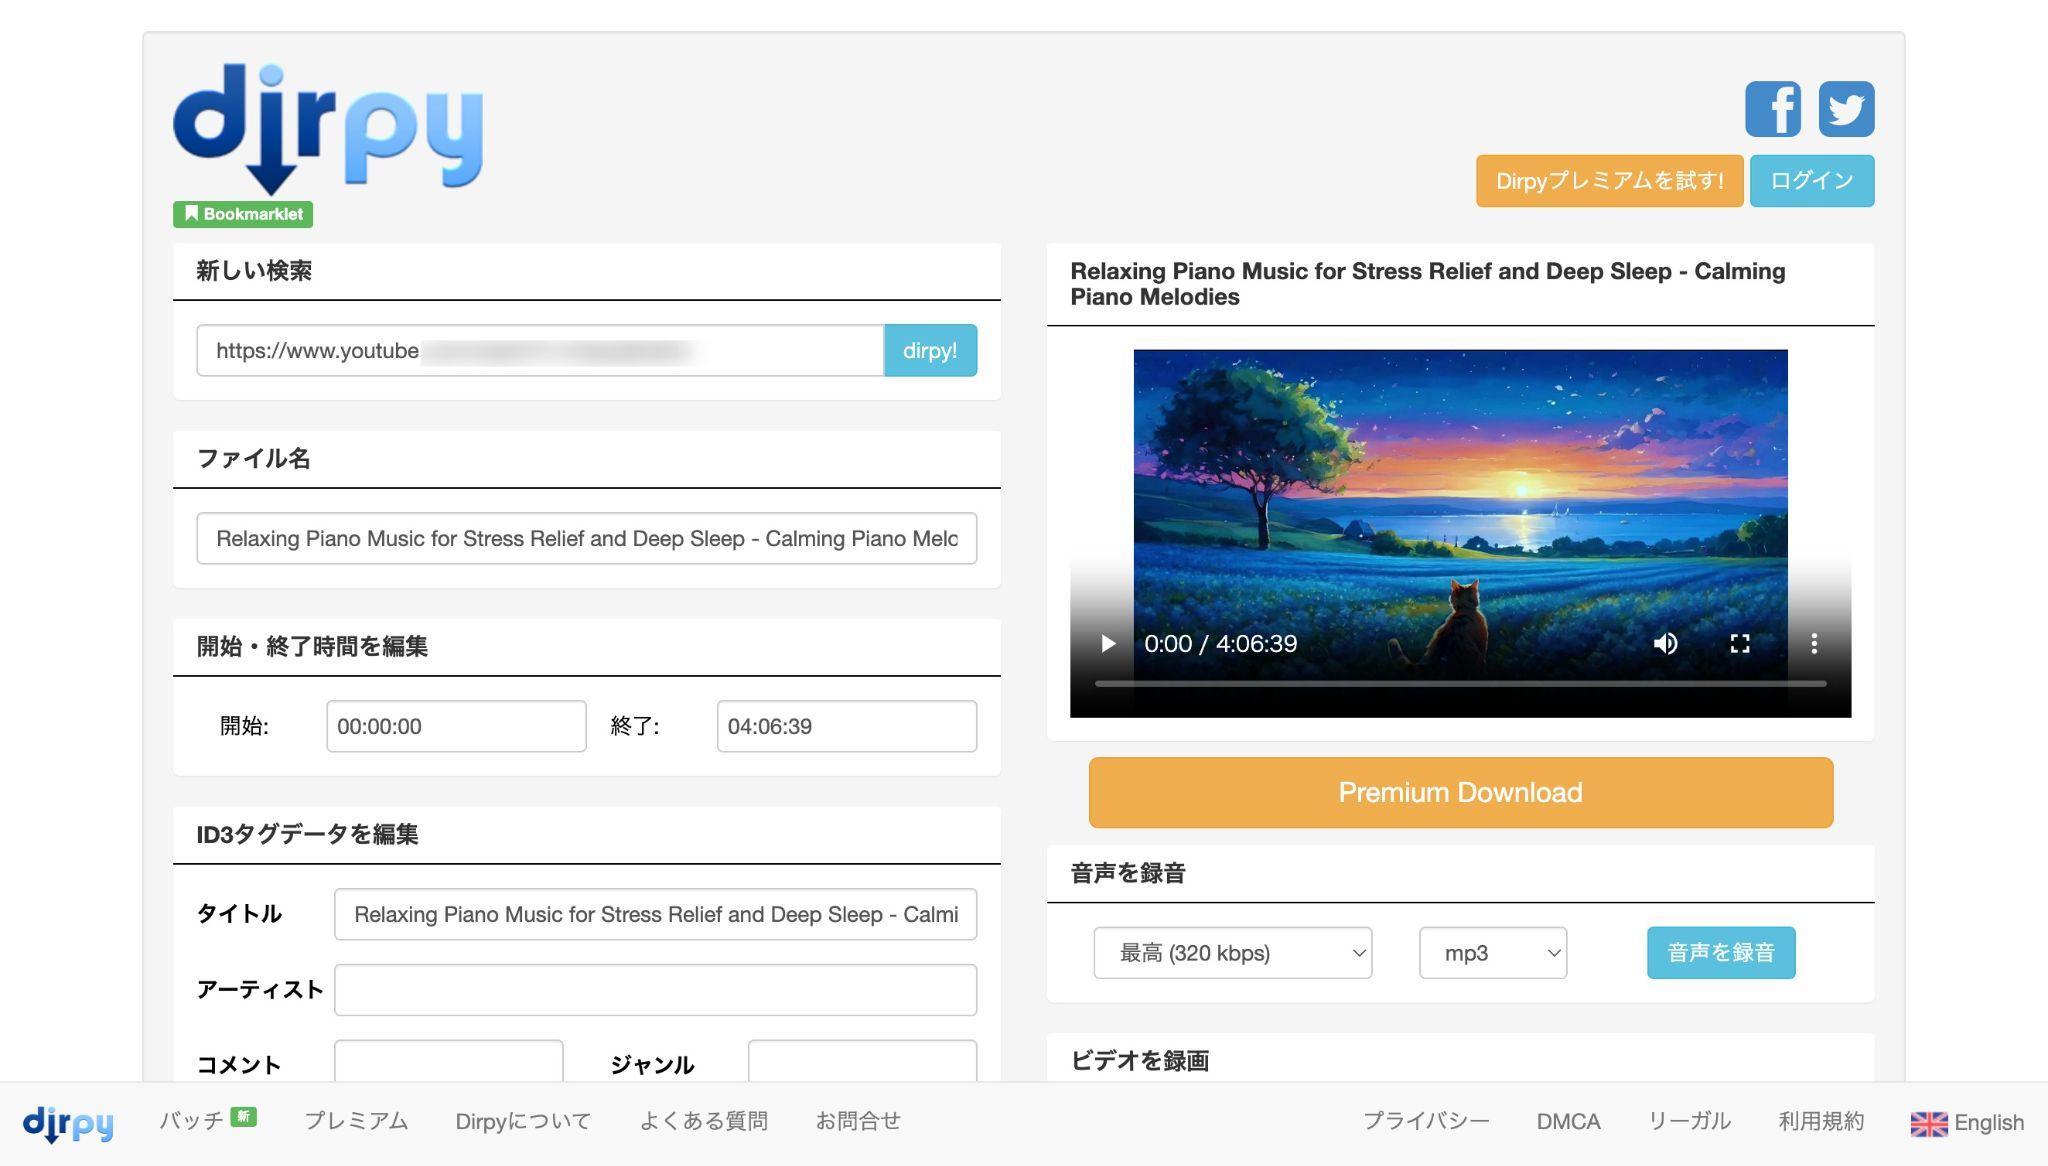Click the 音声を録音 section heading
Viewport: 2048px width, 1166px height.
(x=1128, y=873)
